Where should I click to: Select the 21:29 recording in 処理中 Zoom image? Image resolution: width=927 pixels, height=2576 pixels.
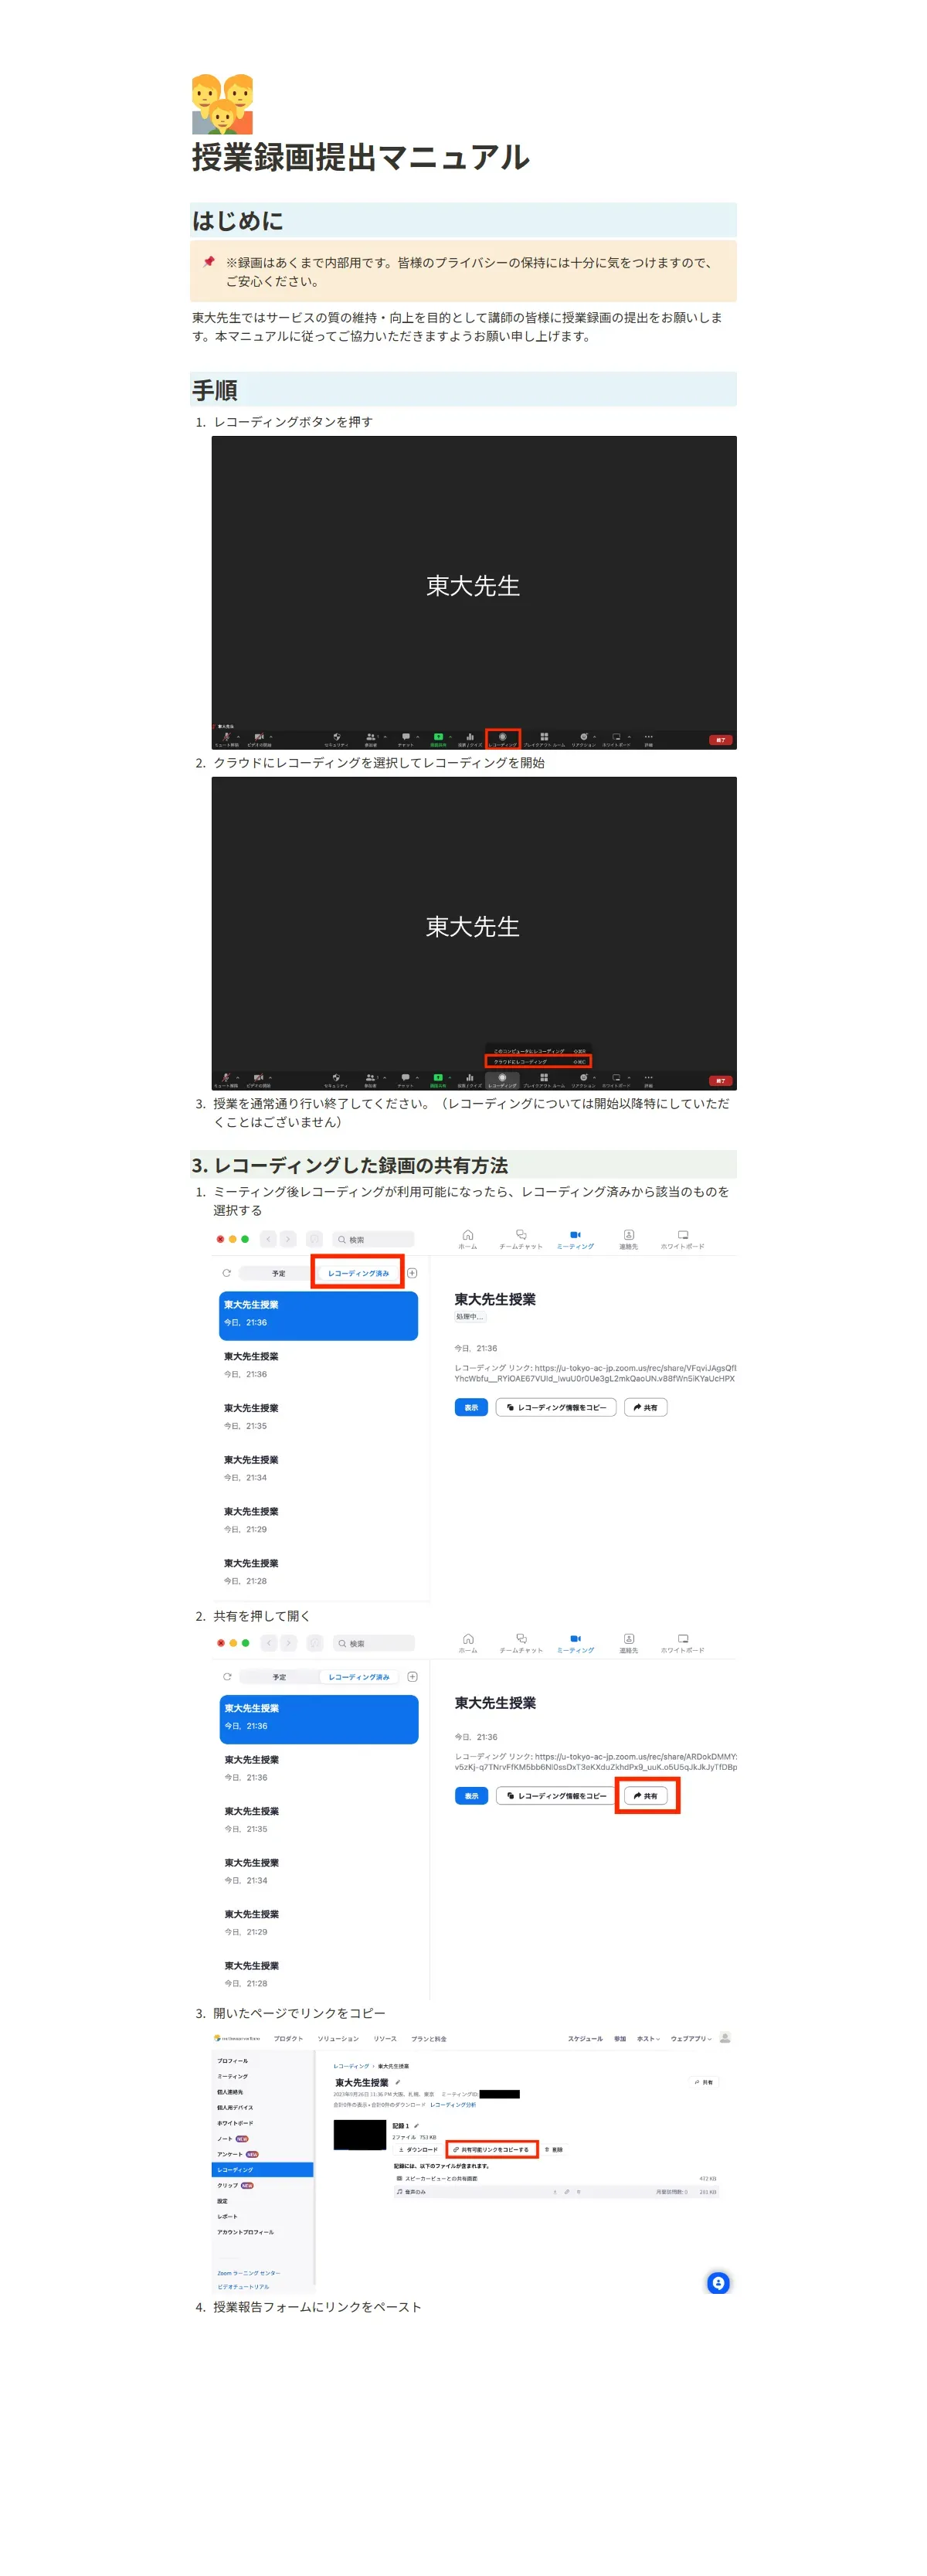pos(318,1520)
